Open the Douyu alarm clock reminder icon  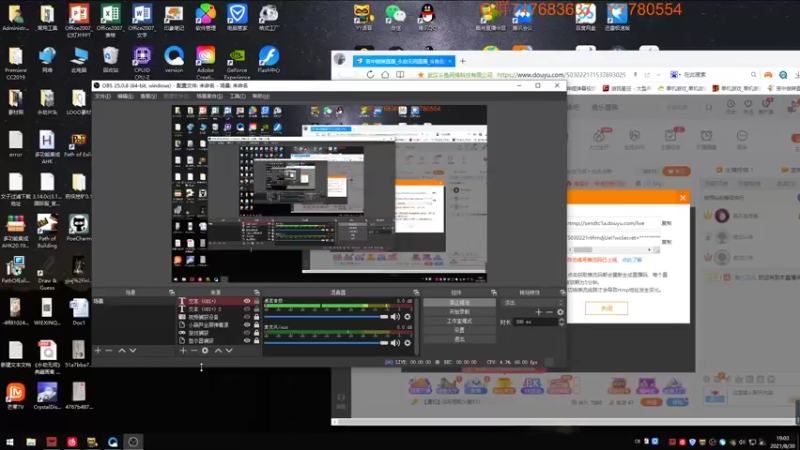[x=706, y=136]
